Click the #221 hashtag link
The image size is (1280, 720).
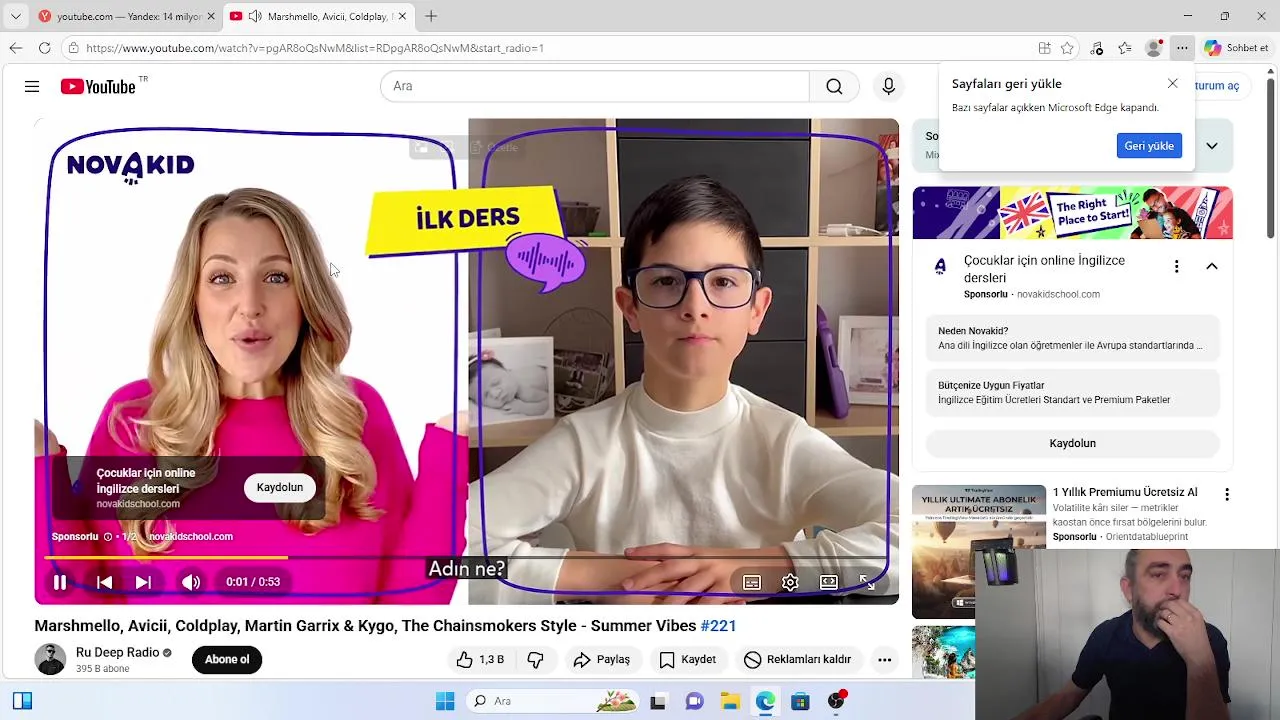[x=718, y=626]
